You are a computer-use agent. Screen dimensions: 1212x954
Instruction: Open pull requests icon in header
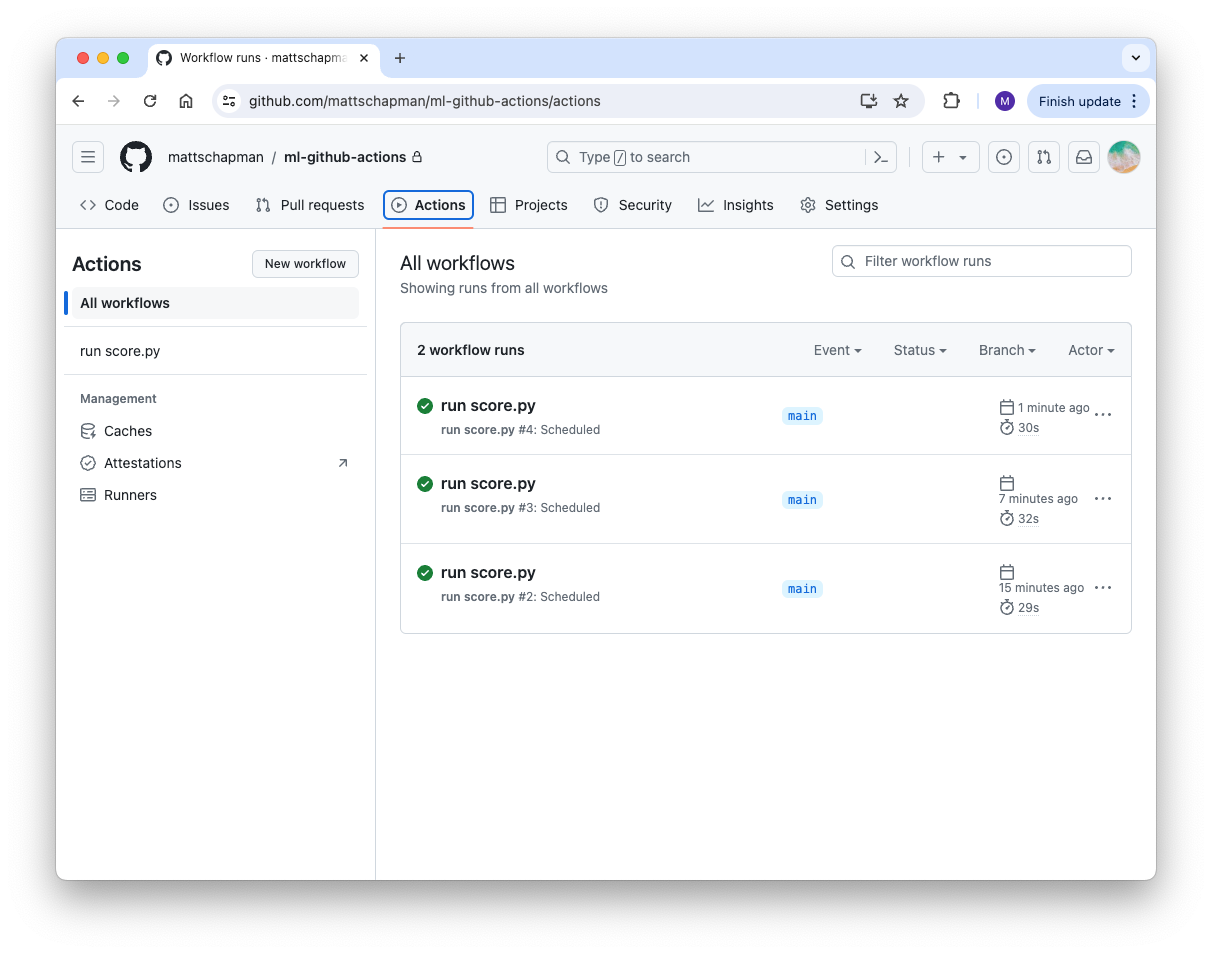(1044, 157)
